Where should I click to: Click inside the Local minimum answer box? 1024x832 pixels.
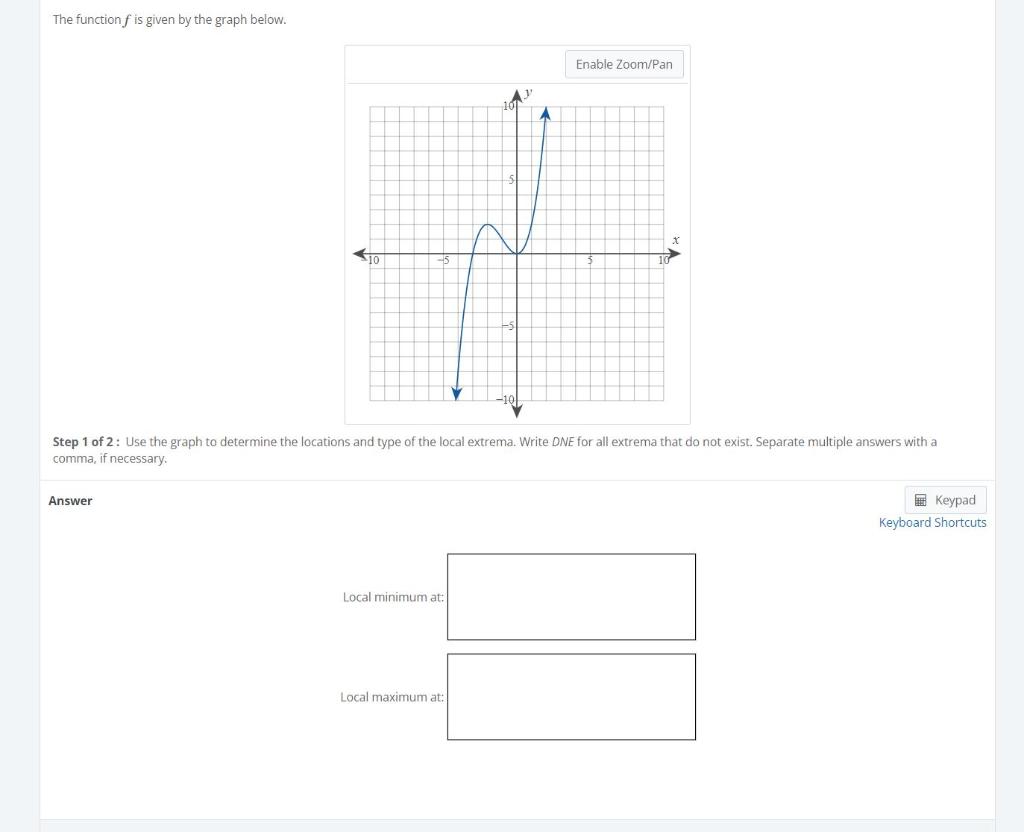(x=571, y=596)
